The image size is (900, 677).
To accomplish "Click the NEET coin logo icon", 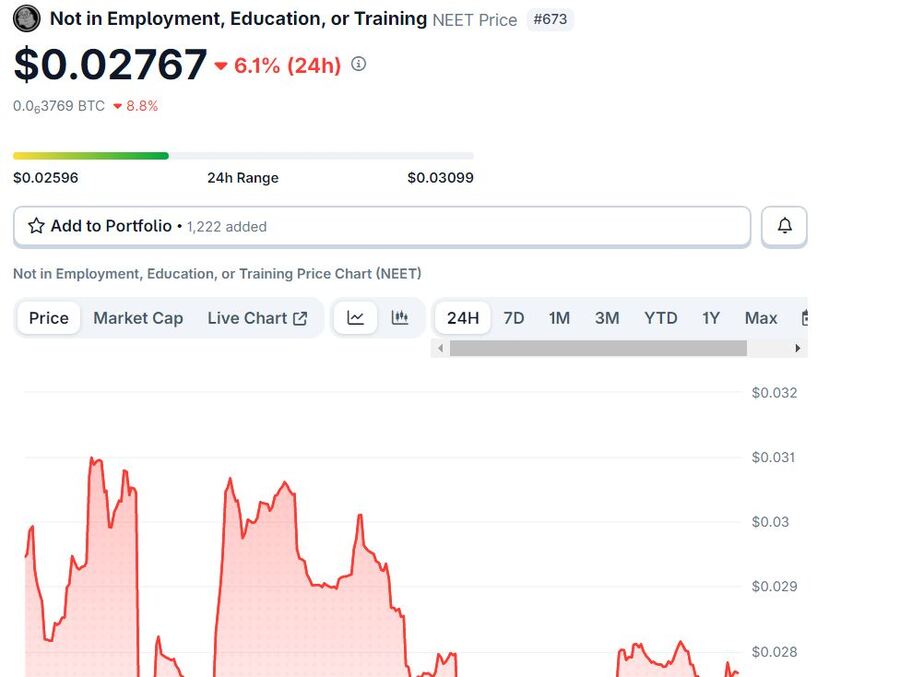I will pyautogui.click(x=26, y=18).
